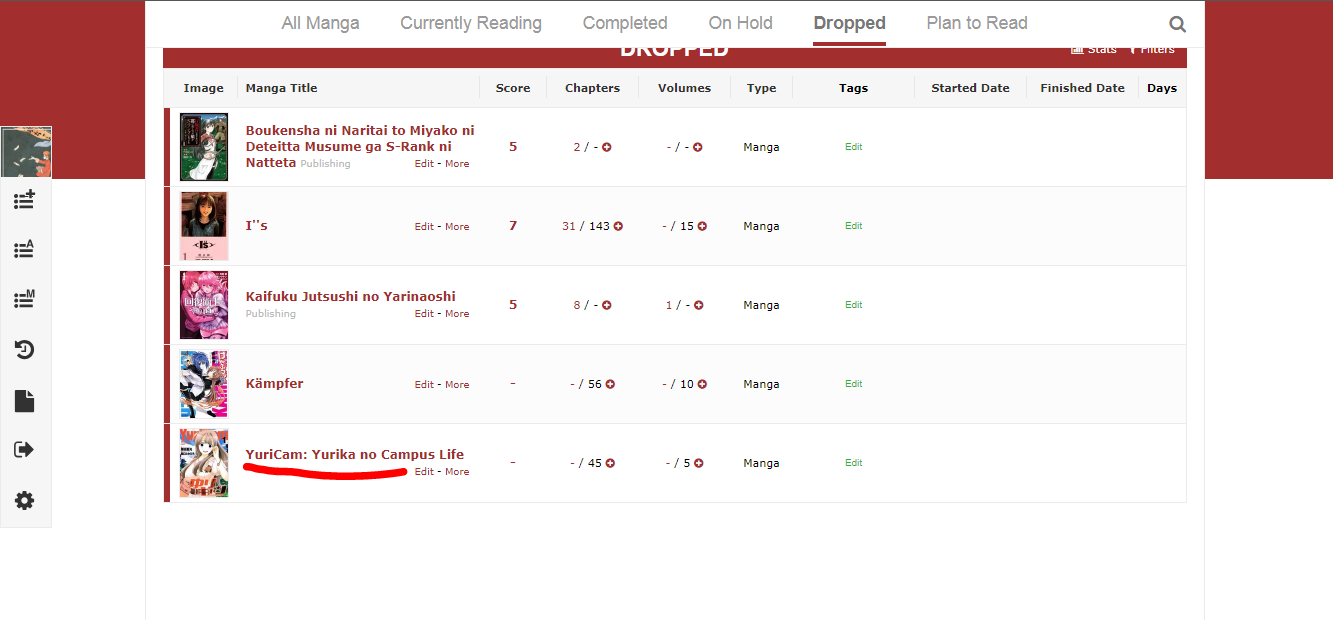Sort by the Type column header
The width and height of the screenshot is (1333, 620).
tap(762, 88)
